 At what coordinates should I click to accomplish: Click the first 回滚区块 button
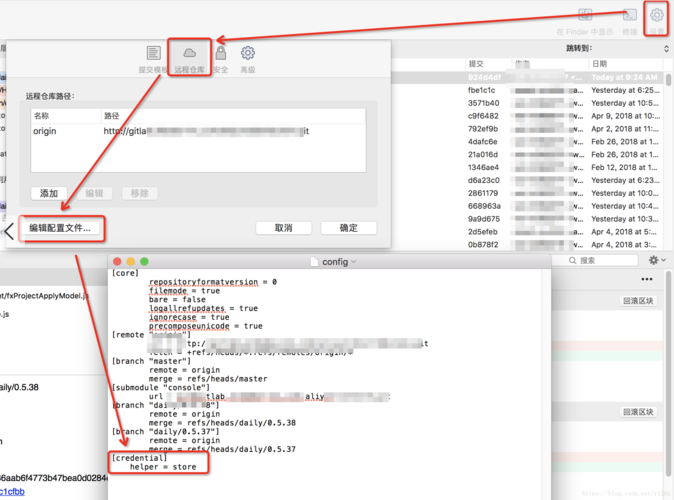(637, 300)
